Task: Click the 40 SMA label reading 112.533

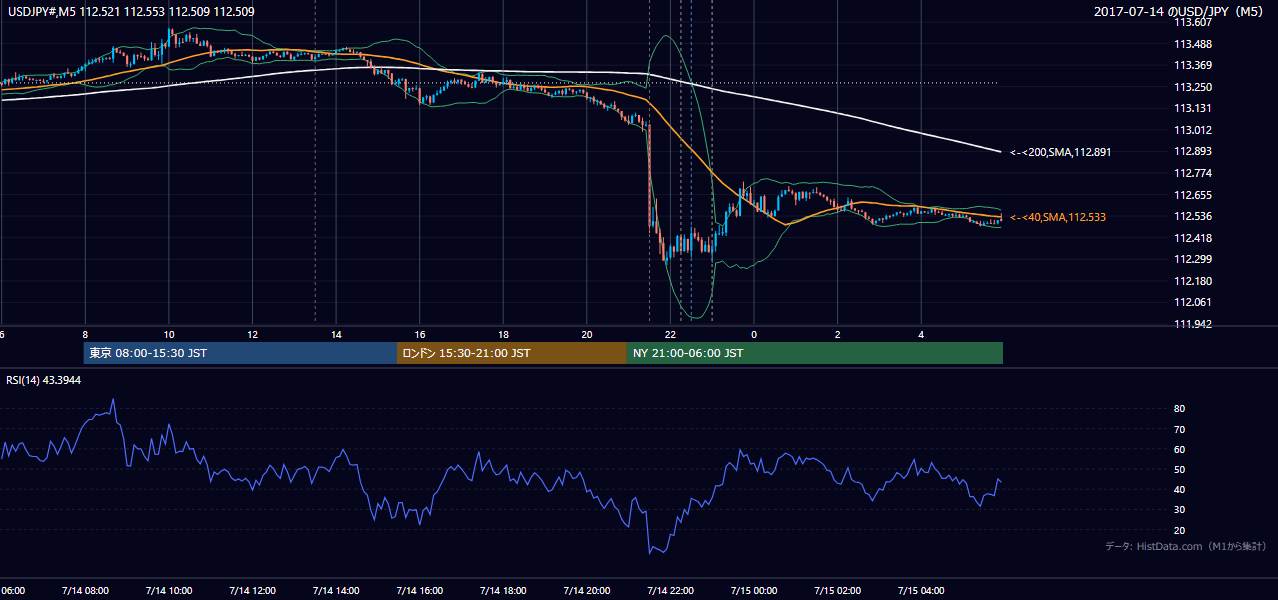Action: (x=1058, y=217)
